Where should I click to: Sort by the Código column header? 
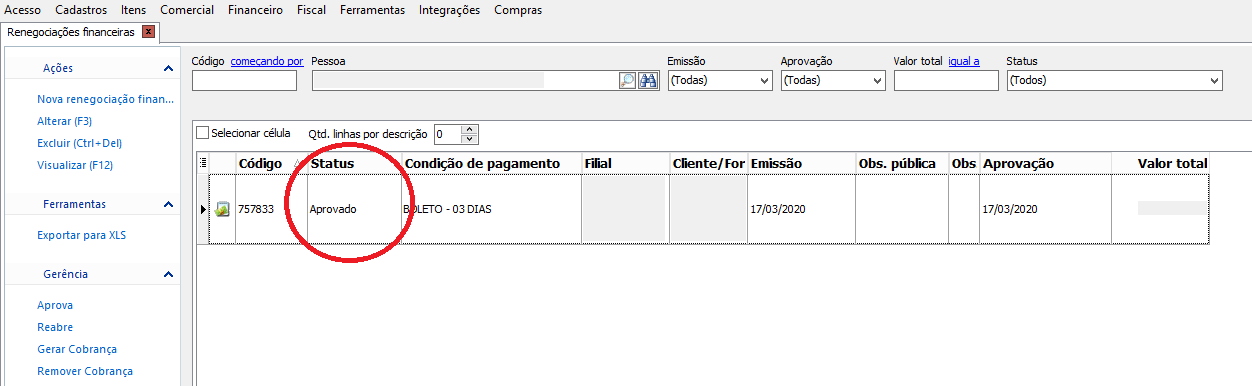[x=271, y=163]
